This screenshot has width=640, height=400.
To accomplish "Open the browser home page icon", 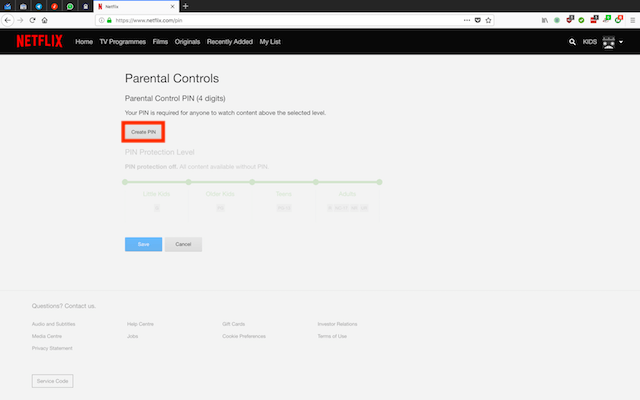I will [x=44, y=20].
